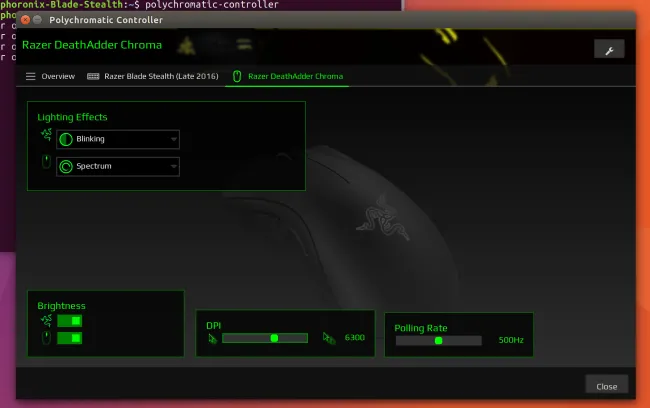Click the DPI heading label
Image resolution: width=650 pixels, height=408 pixels.
pos(213,325)
